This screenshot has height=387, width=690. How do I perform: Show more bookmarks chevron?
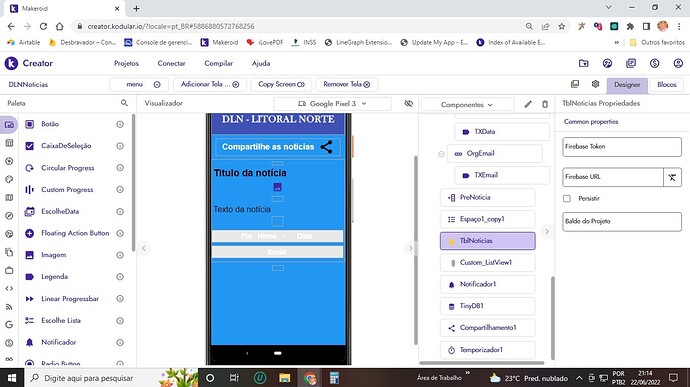pyautogui.click(x=617, y=42)
